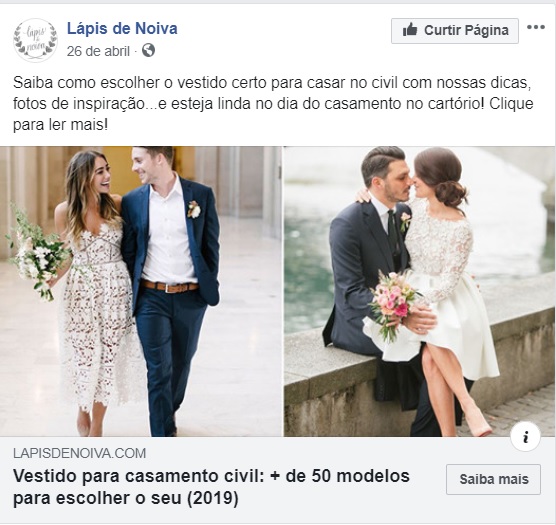Click the thumbs-up icon in Curtir Página
Viewport: 556px width, 525px height.
(410, 30)
